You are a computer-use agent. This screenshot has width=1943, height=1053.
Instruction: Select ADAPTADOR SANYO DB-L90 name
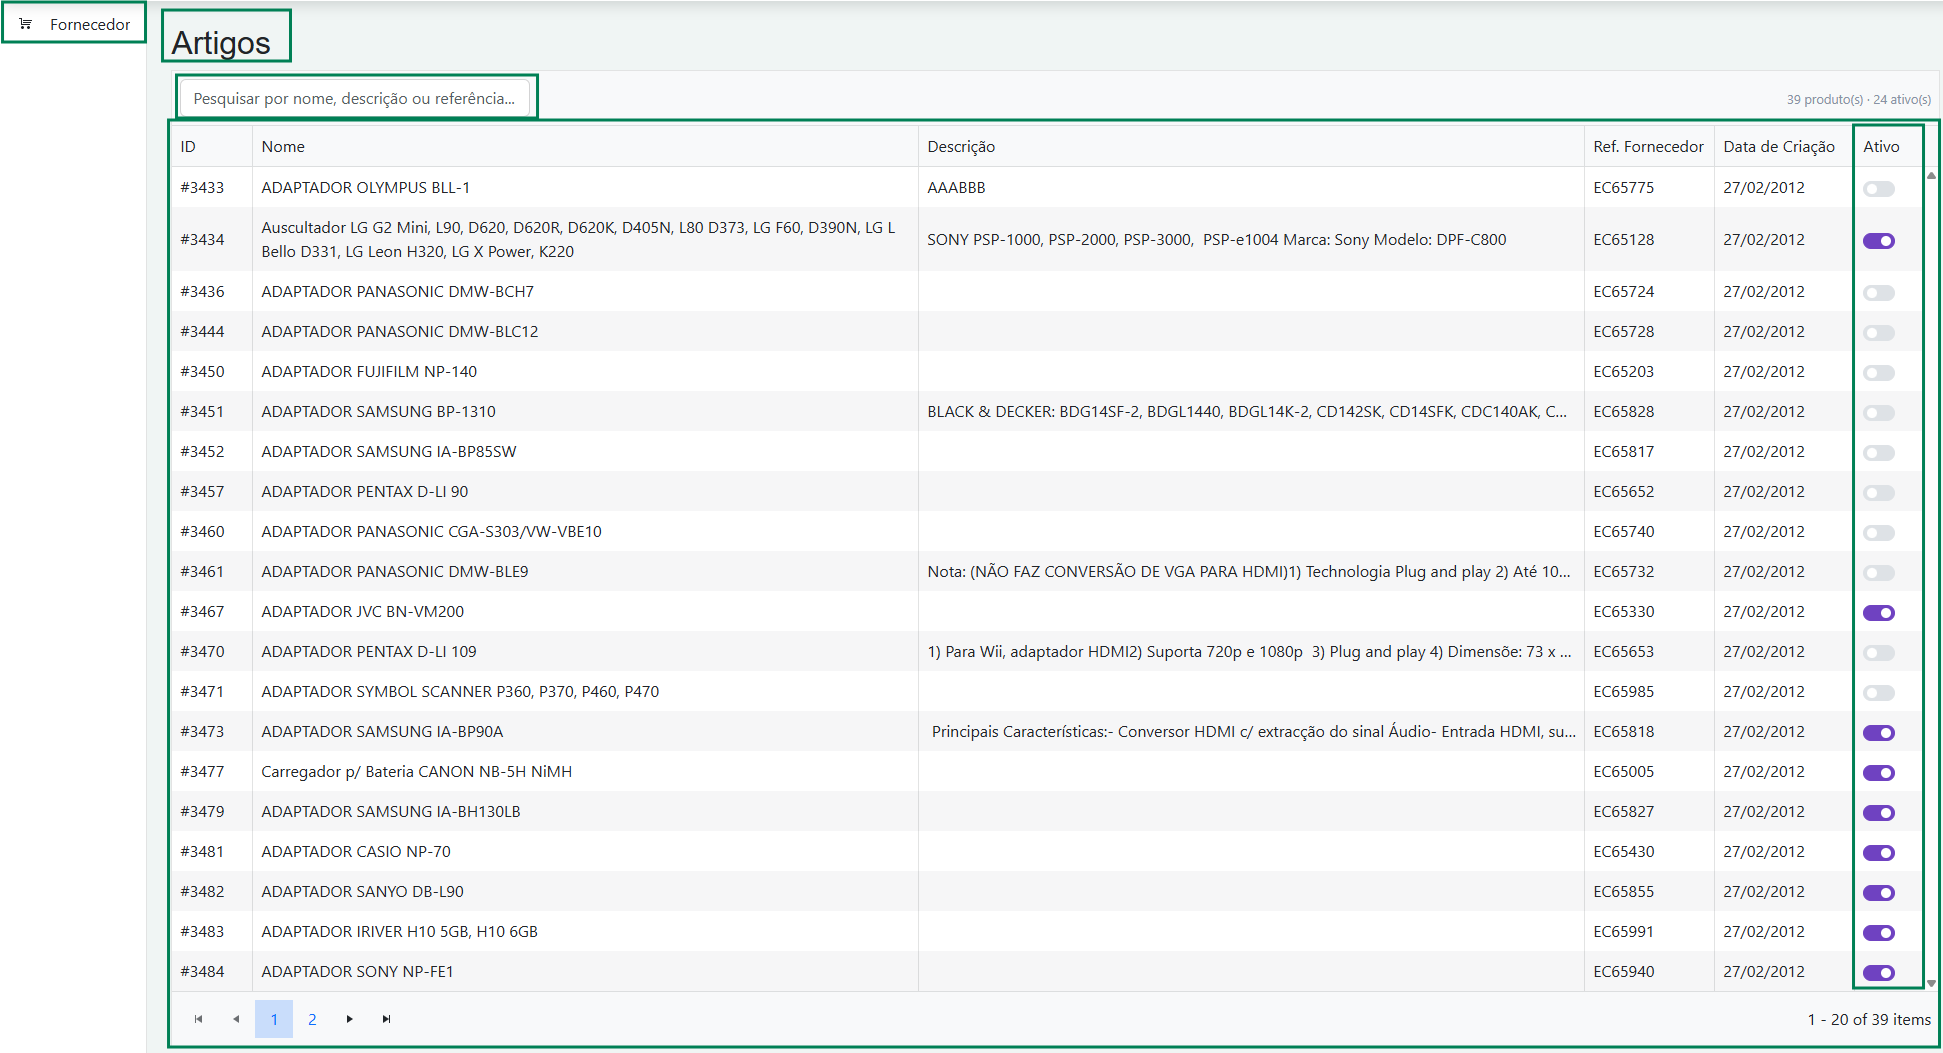(x=363, y=891)
